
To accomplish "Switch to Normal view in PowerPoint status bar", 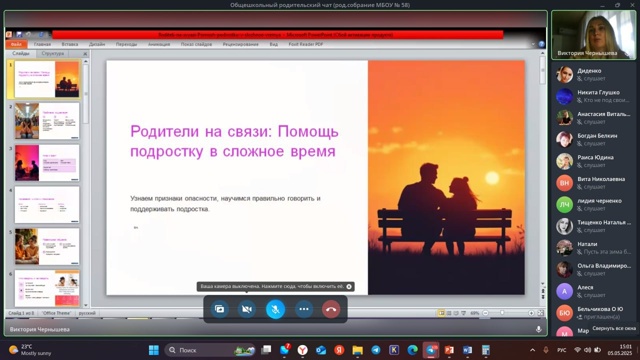I will pyautogui.click(x=441, y=313).
